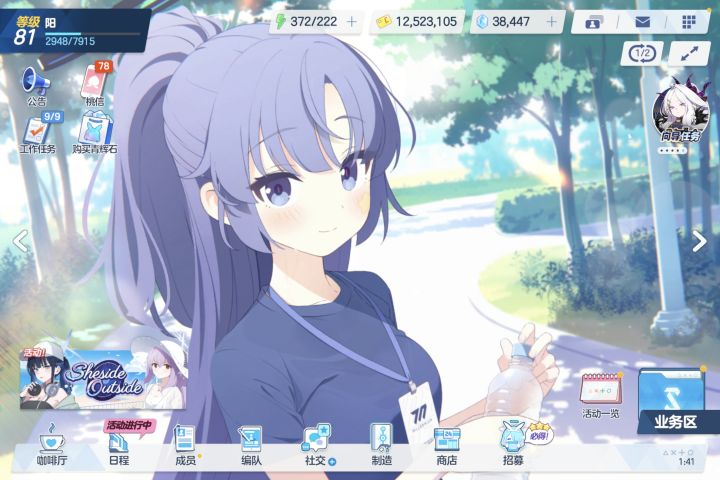Open 向导任务 guide mission avatar

click(681, 111)
